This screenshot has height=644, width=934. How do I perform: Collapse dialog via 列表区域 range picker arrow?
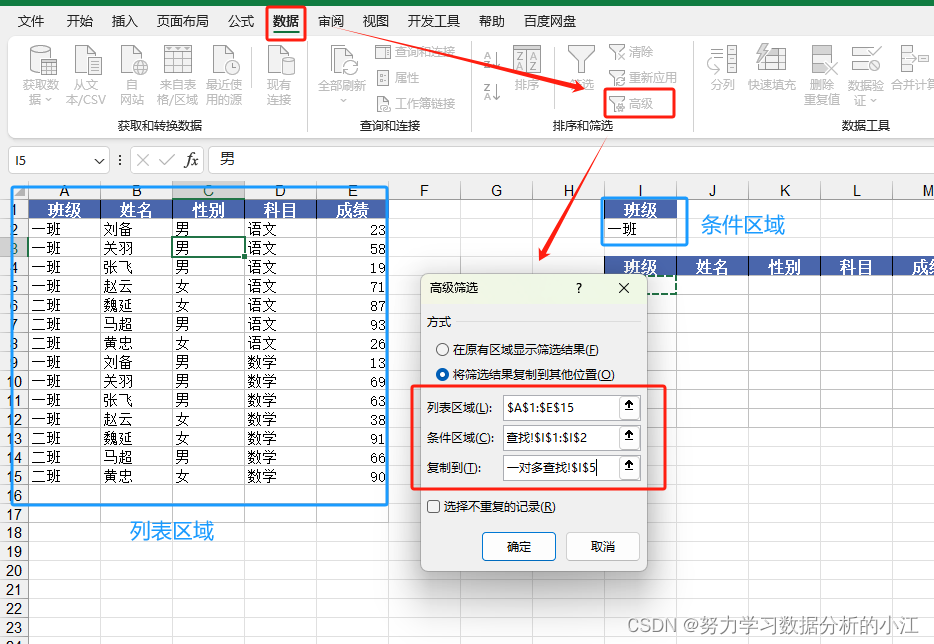coord(629,407)
